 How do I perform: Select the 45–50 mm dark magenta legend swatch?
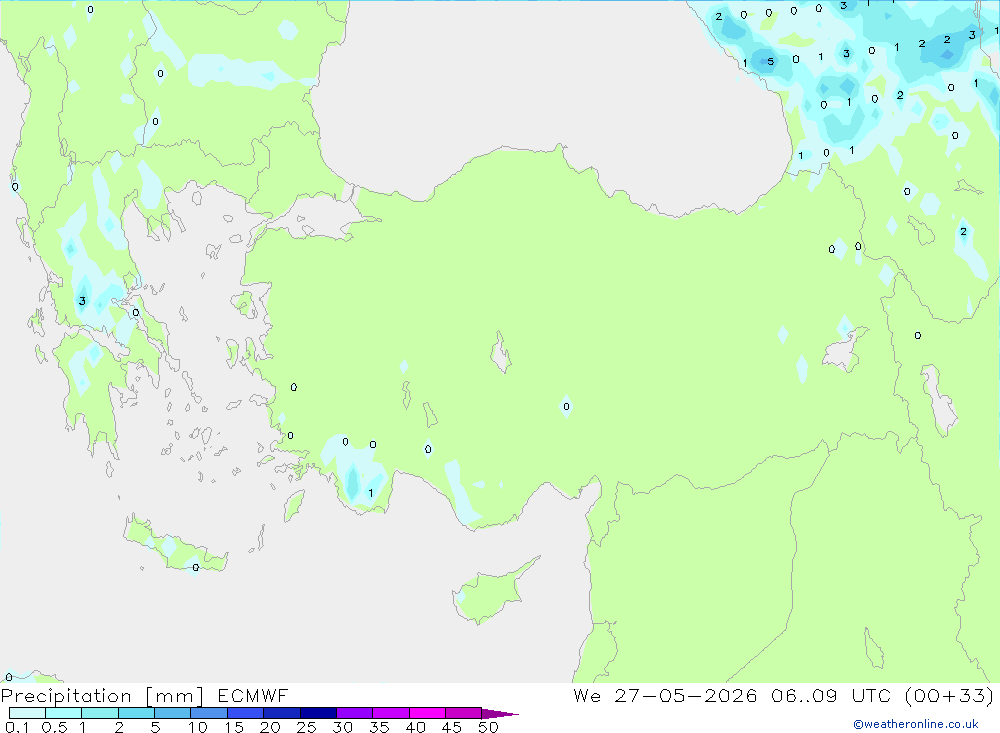[463, 713]
